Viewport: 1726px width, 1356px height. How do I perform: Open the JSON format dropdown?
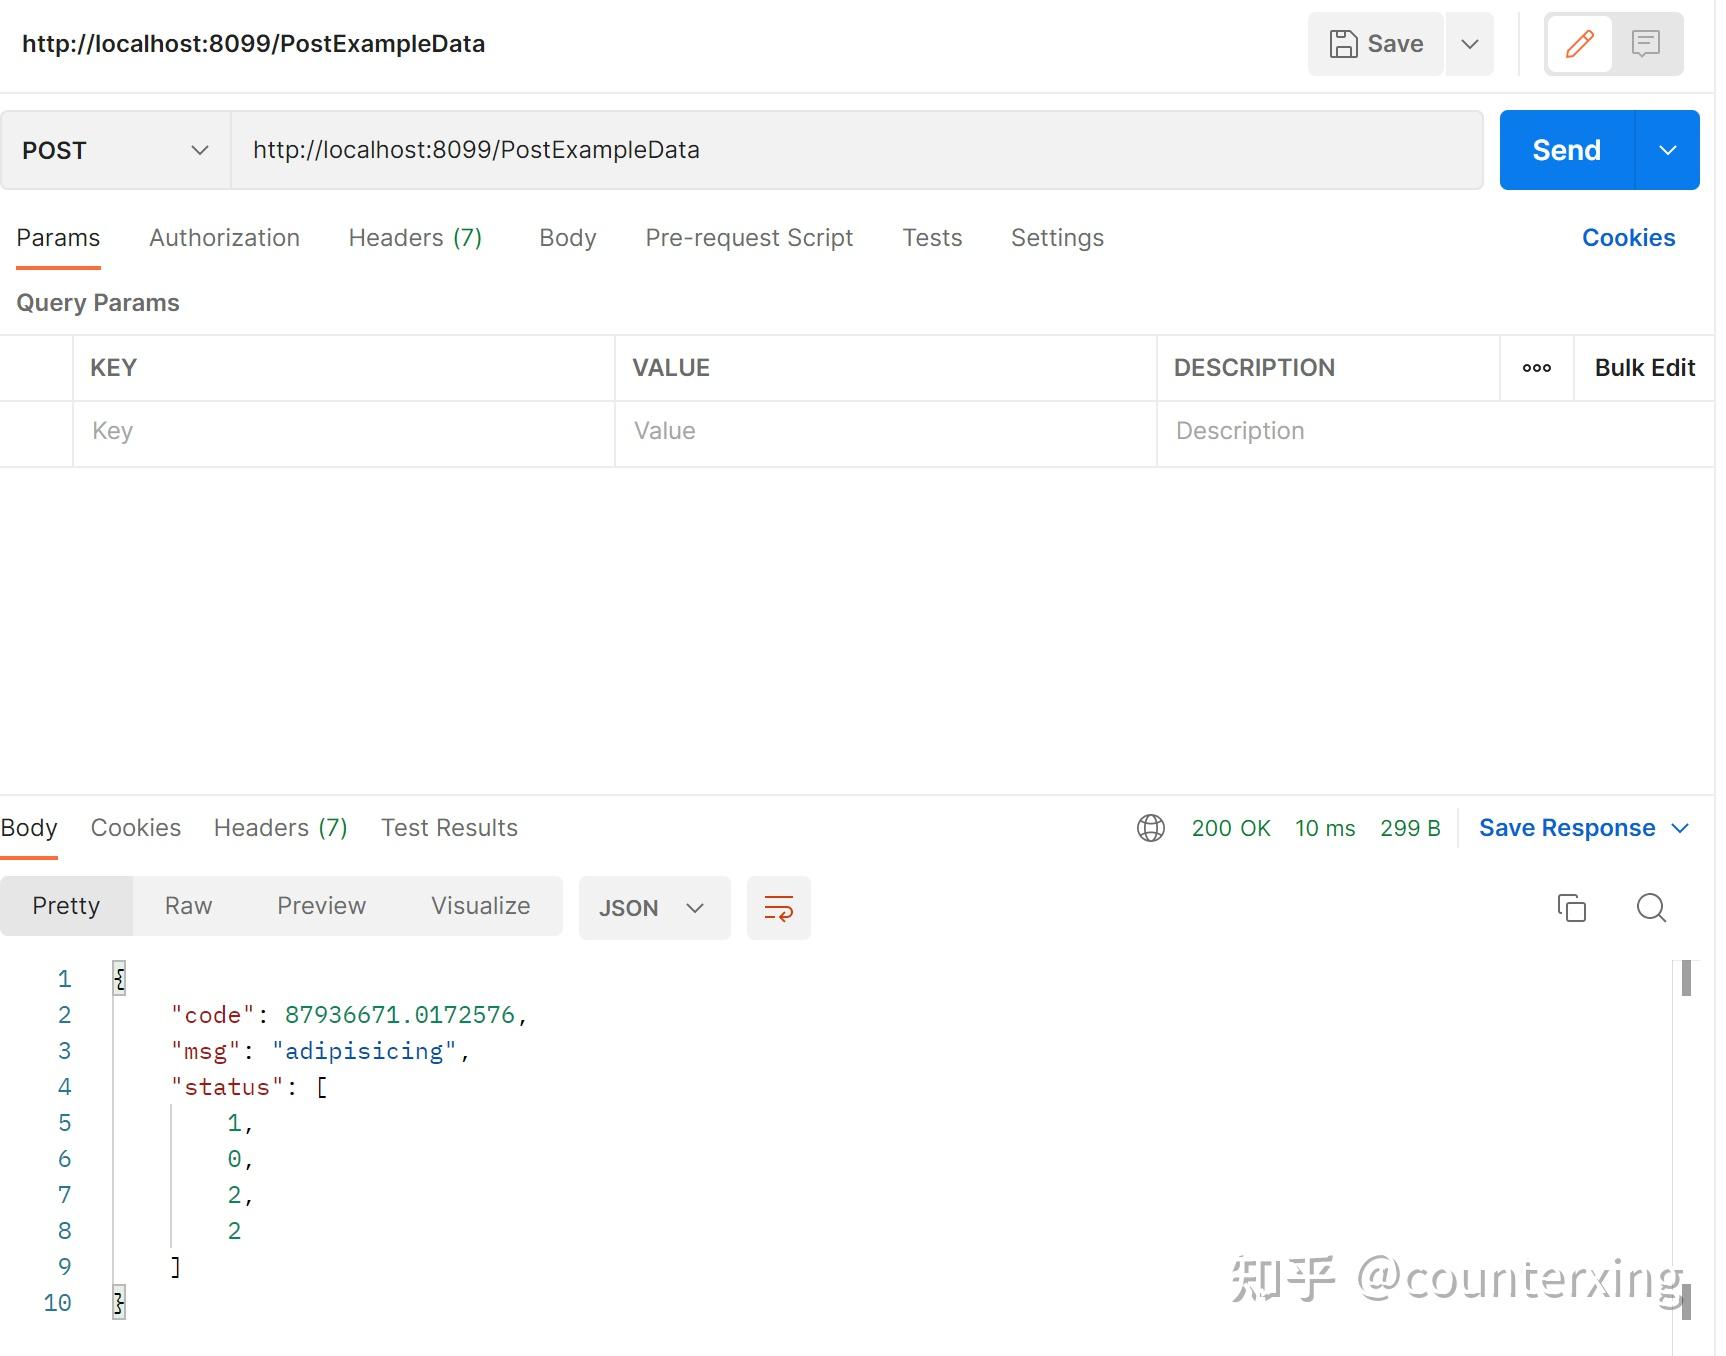point(654,908)
